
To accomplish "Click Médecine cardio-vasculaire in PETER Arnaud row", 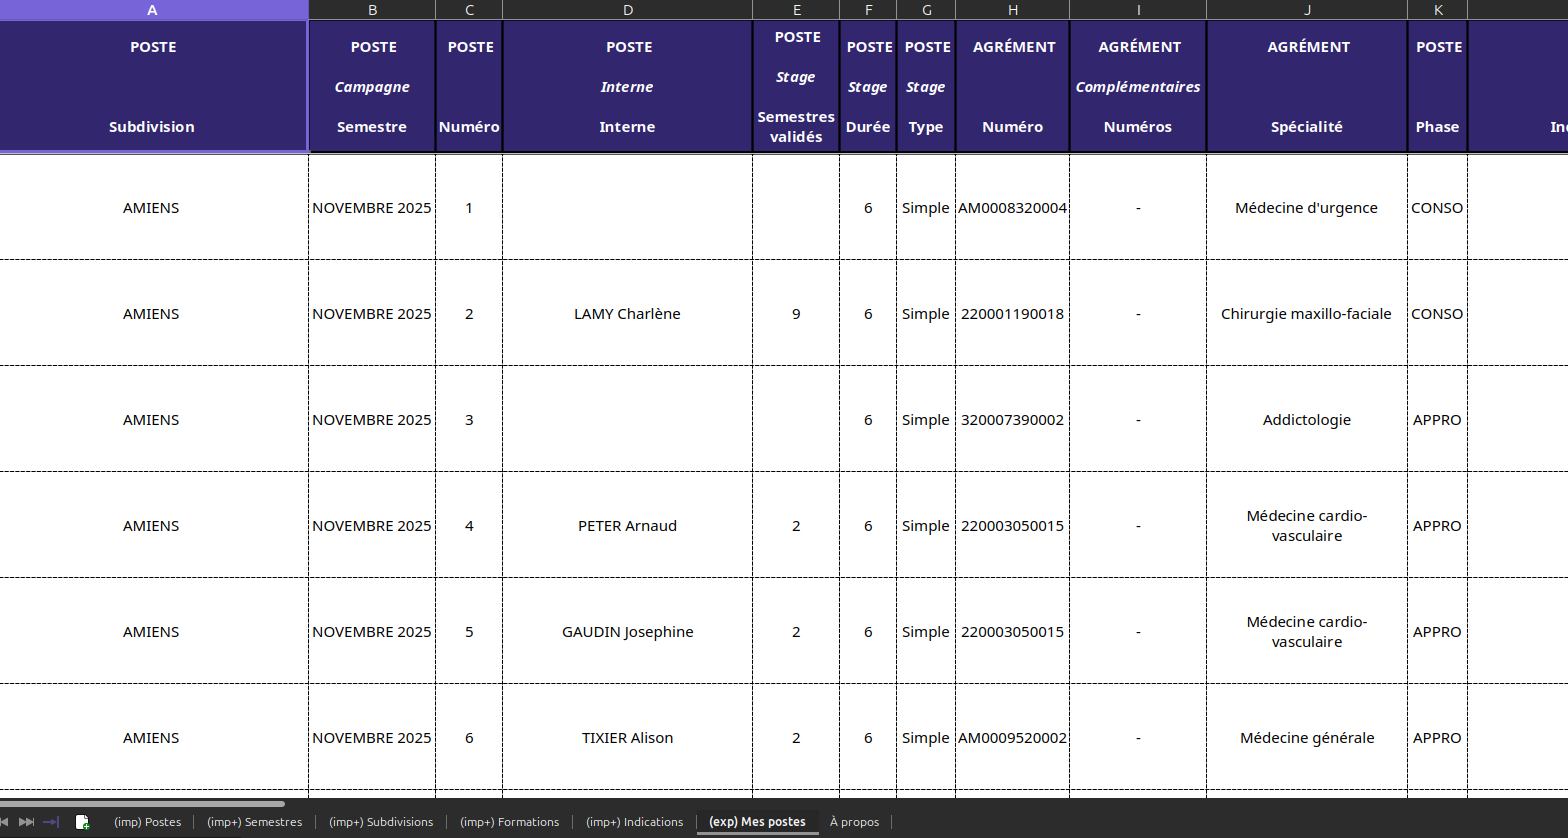I will pos(1307,526).
